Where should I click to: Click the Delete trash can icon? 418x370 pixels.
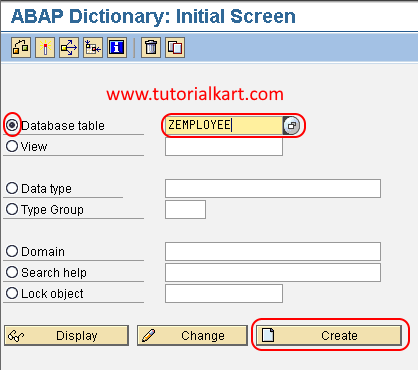pos(151,47)
